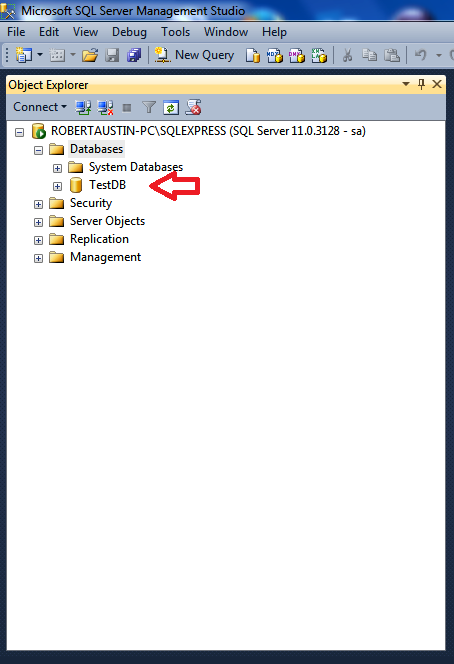
Task: Expand the System Databases node
Action: click(57, 169)
